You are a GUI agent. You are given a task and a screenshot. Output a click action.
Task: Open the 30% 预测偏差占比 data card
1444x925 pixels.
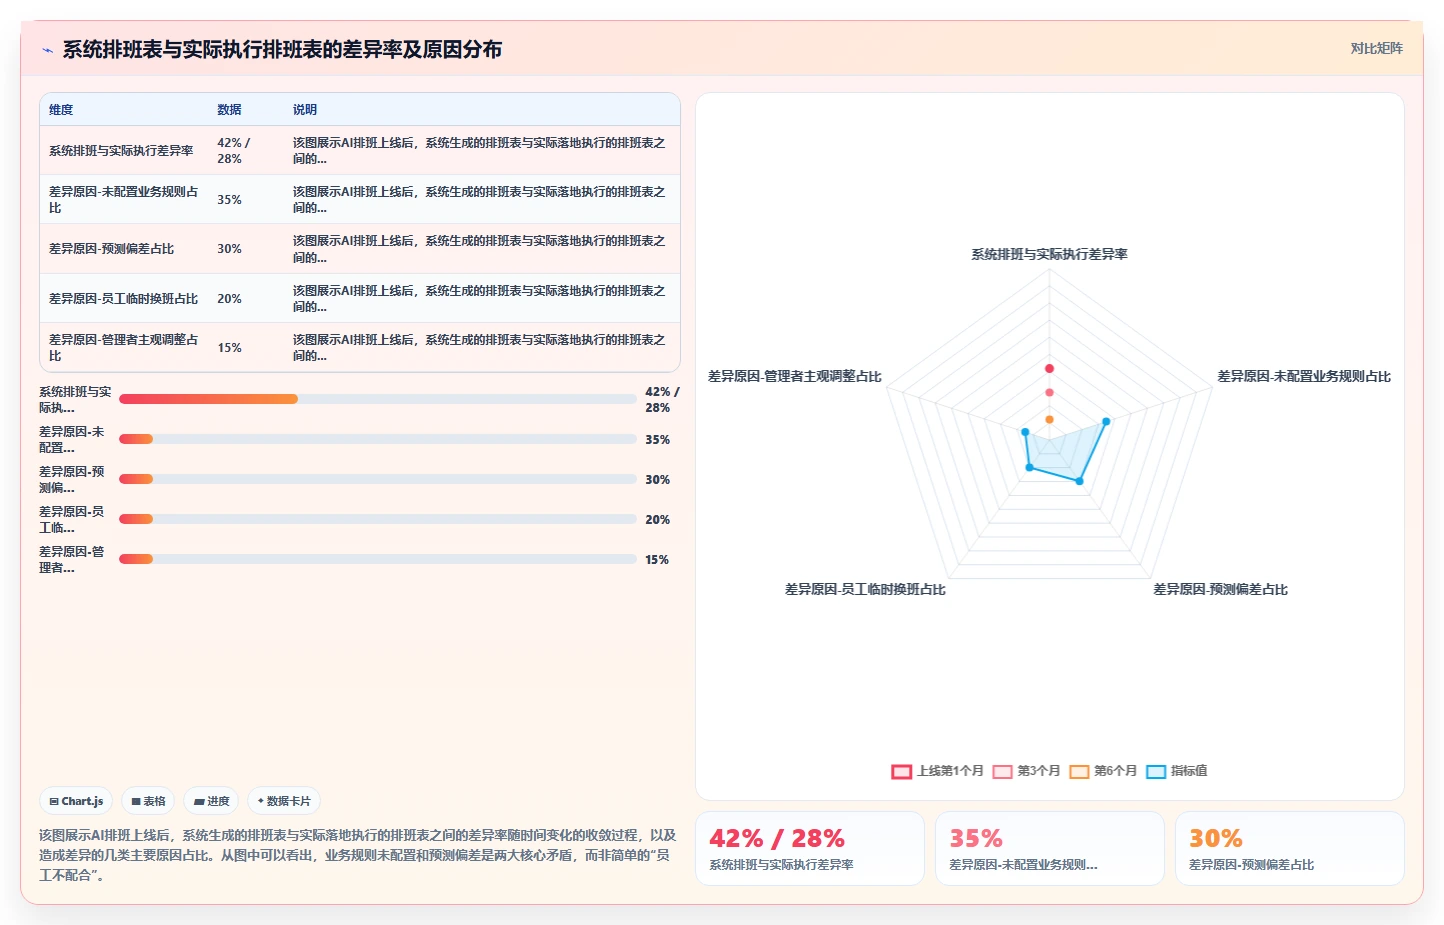coord(1290,848)
